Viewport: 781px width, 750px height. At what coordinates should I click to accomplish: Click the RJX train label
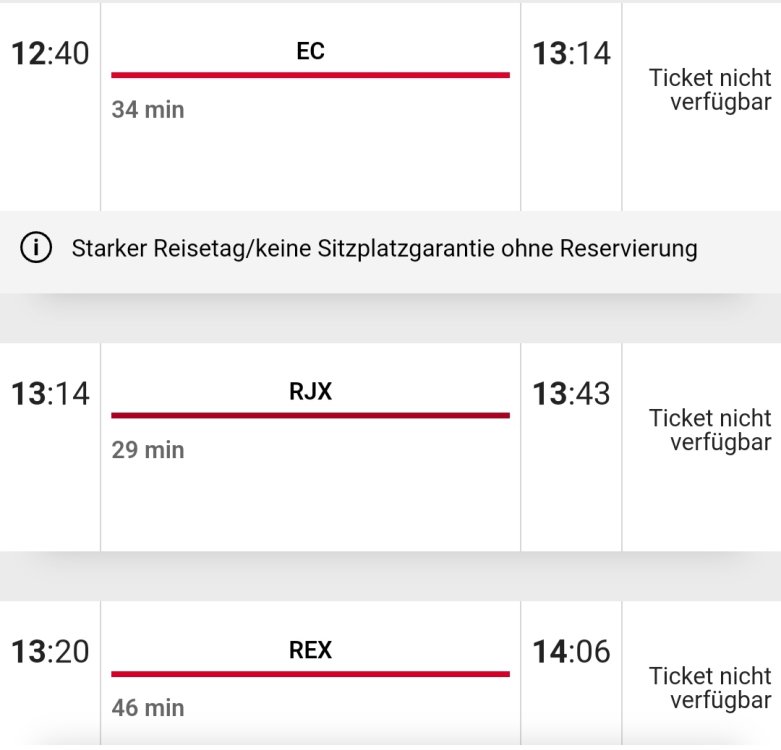(310, 392)
